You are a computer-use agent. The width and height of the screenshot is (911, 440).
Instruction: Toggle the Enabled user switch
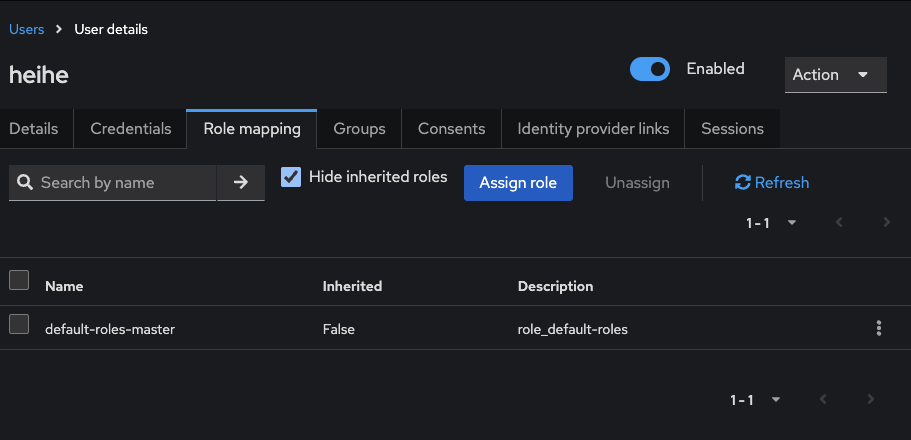point(650,69)
